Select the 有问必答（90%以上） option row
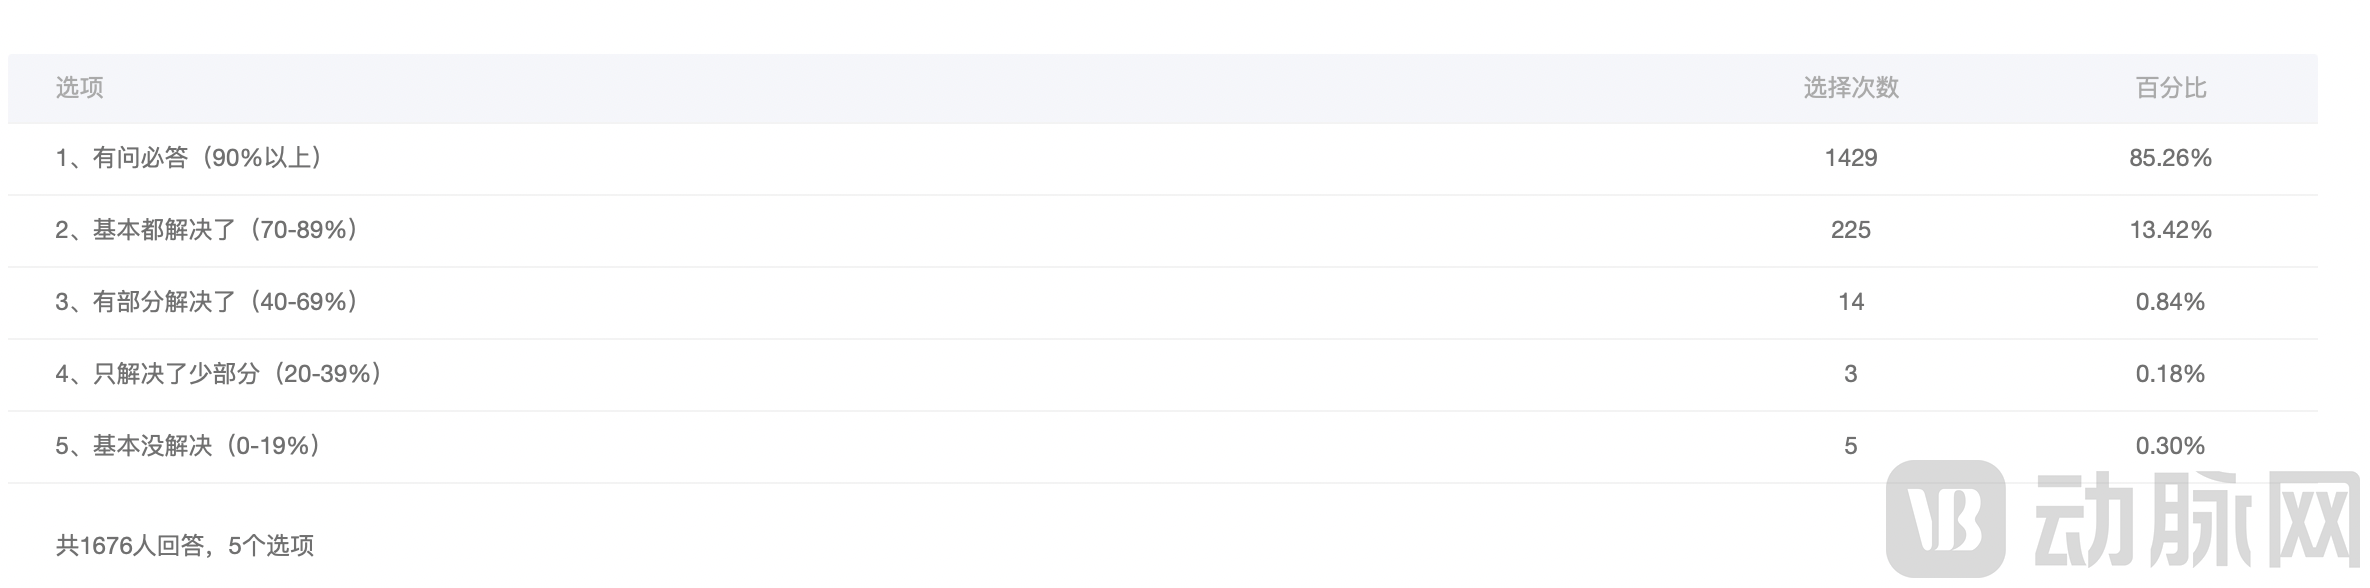2370x588 pixels. pyautogui.click(x=189, y=158)
